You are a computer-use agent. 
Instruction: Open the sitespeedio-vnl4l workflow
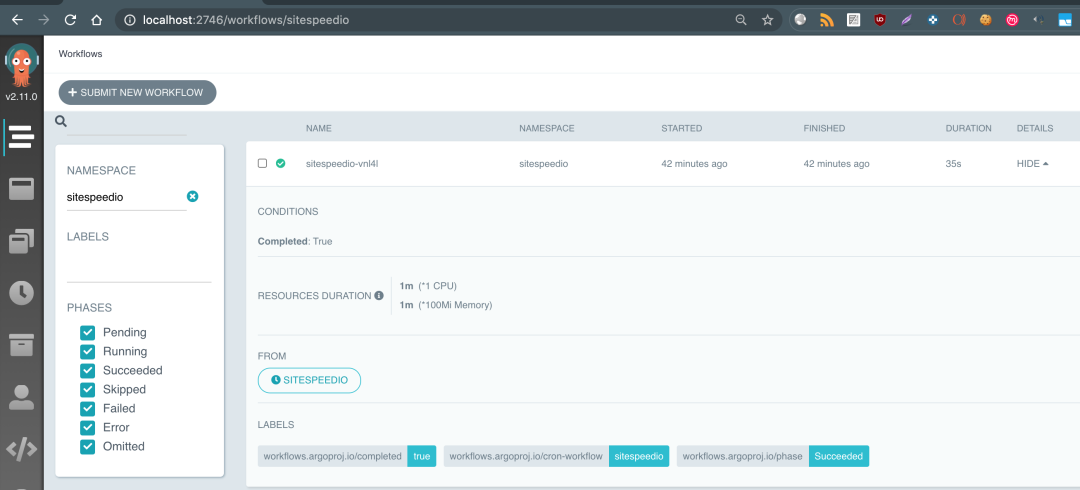coord(342,164)
